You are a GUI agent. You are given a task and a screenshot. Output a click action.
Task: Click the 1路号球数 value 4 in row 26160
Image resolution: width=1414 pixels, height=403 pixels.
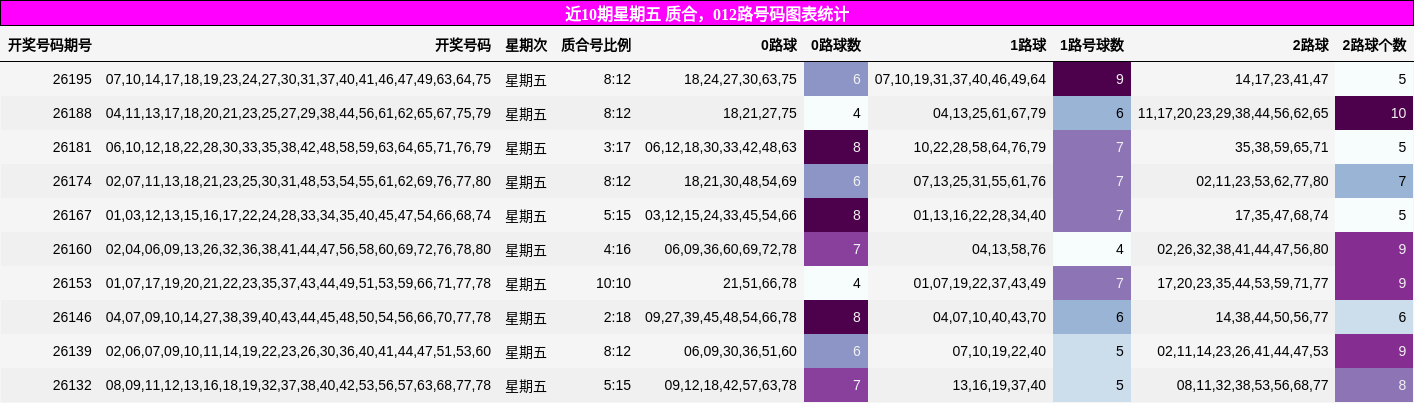click(1092, 249)
